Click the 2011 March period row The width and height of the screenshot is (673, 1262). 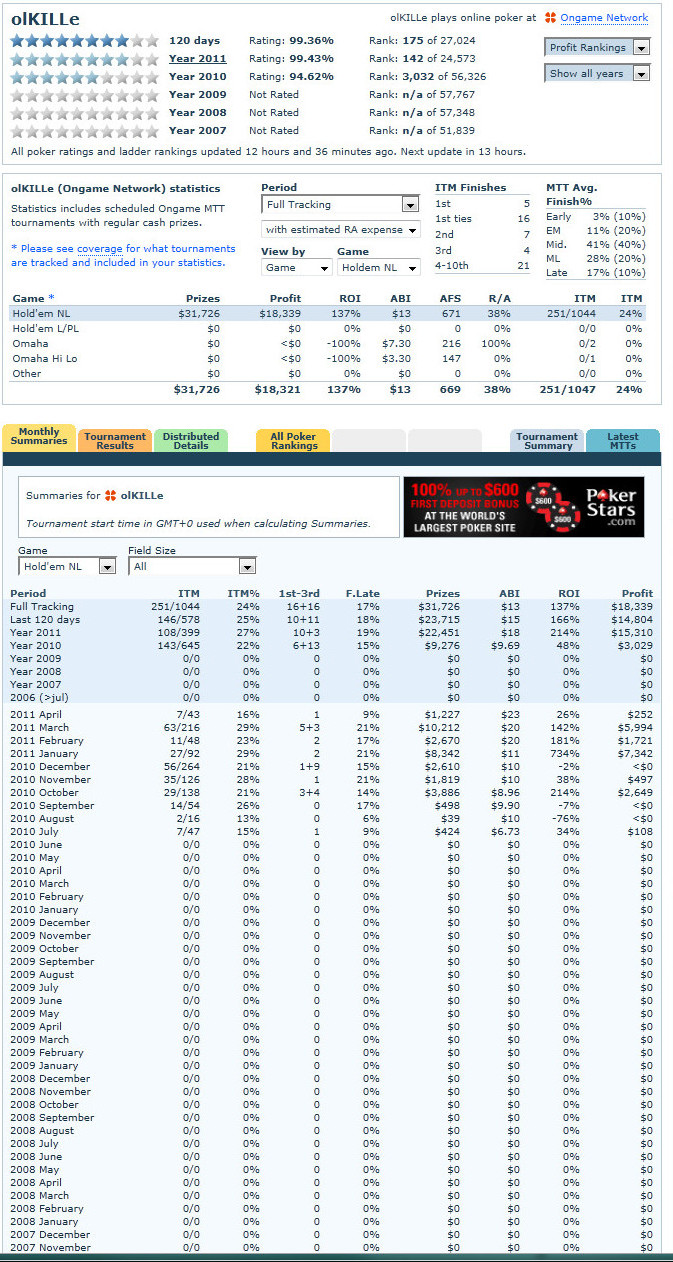(332, 727)
